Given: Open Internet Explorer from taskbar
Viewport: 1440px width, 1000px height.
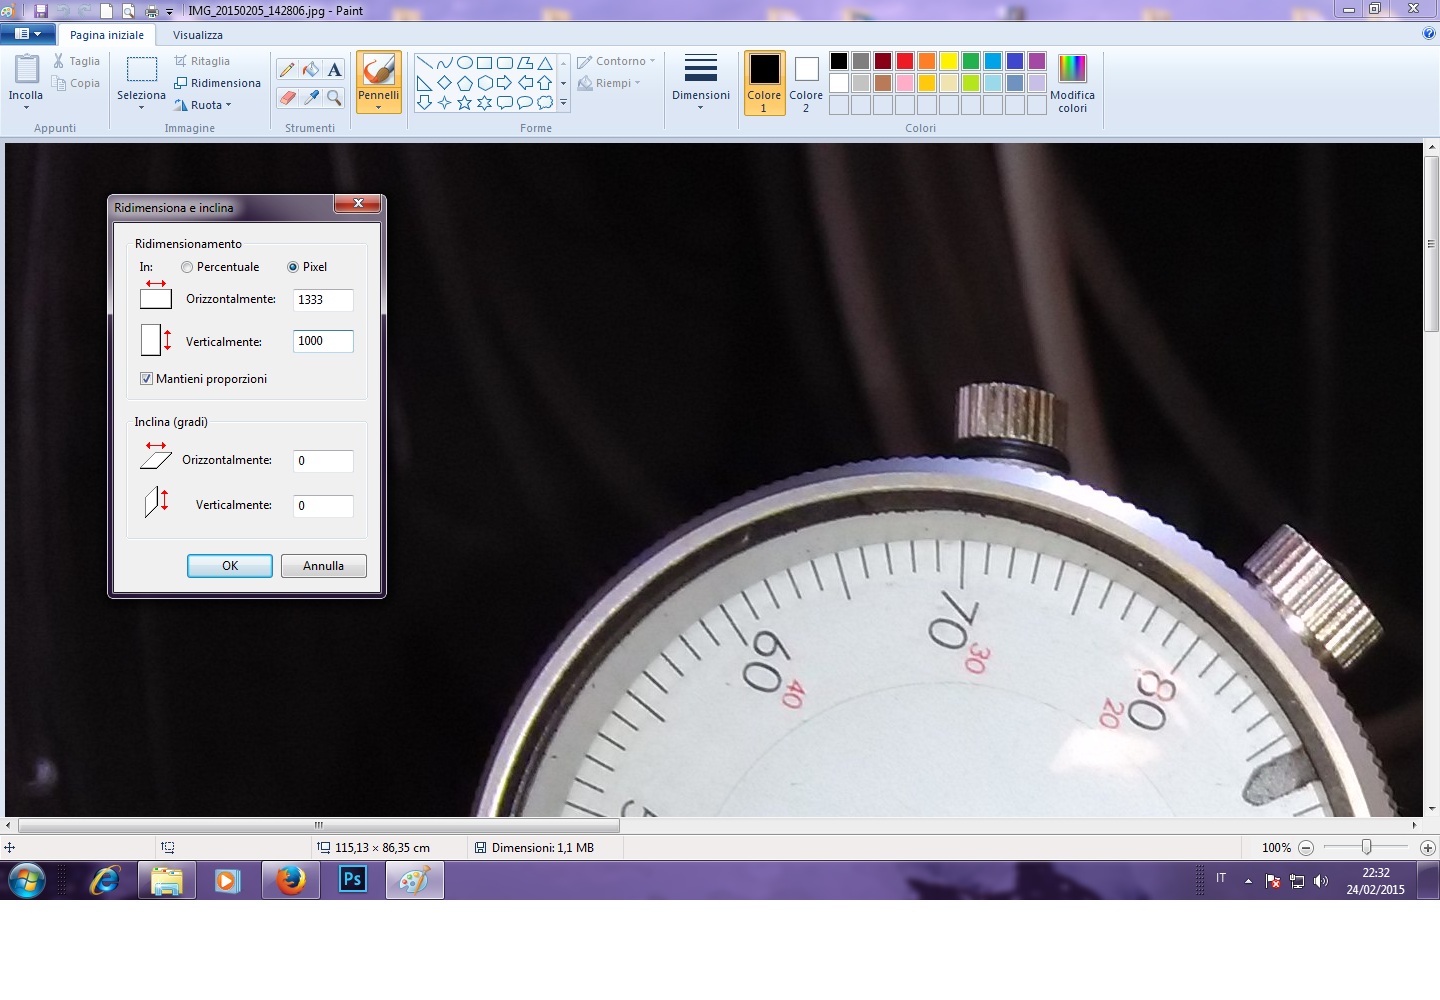Looking at the screenshot, I should click(105, 880).
